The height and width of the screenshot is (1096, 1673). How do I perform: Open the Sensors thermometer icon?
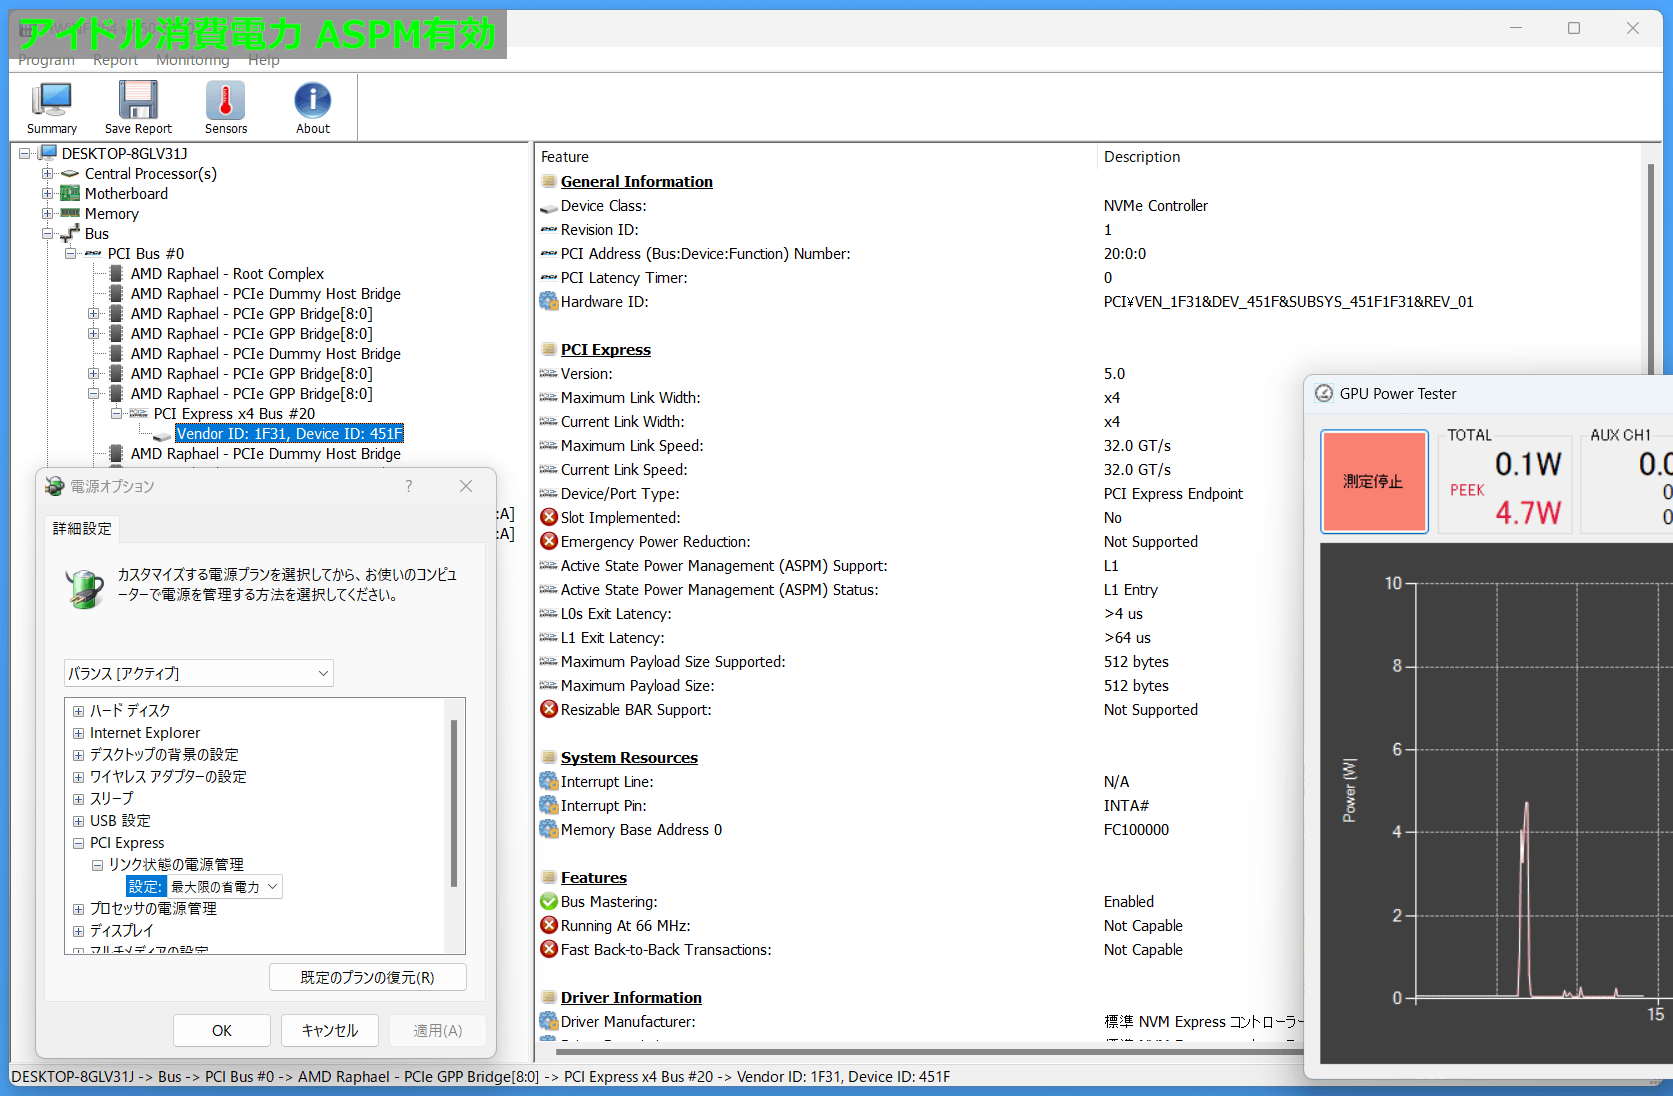[x=226, y=101]
